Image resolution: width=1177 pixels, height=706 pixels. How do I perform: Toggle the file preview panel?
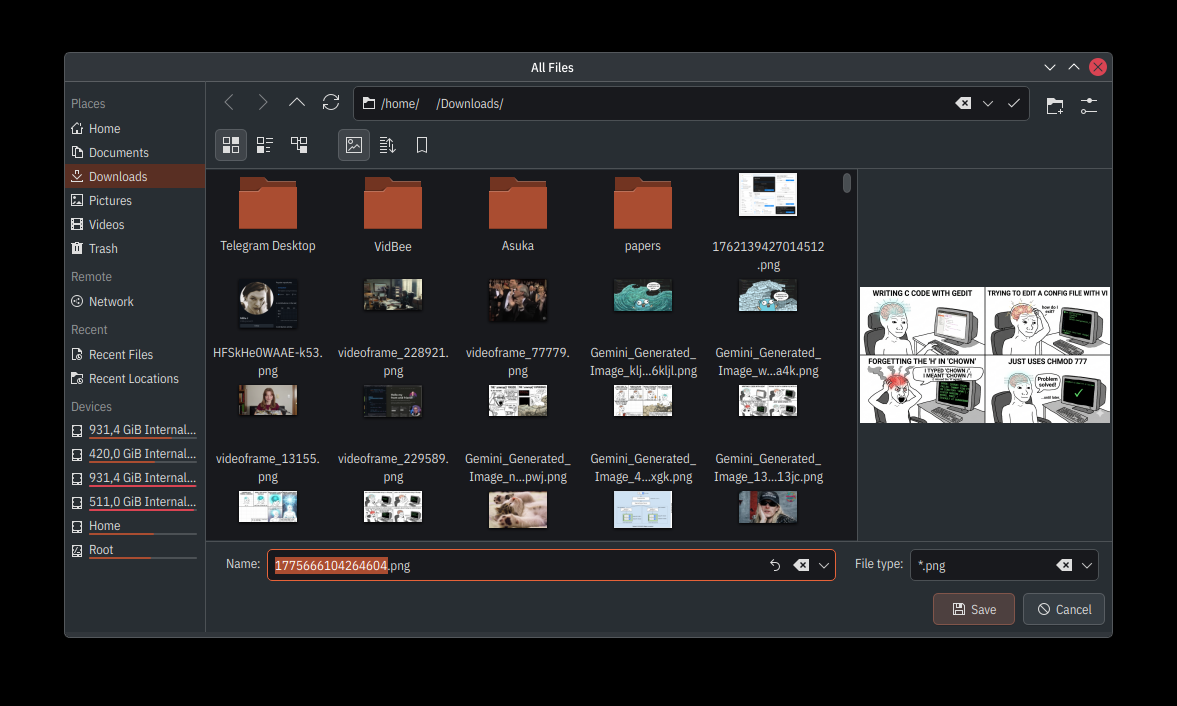point(354,145)
